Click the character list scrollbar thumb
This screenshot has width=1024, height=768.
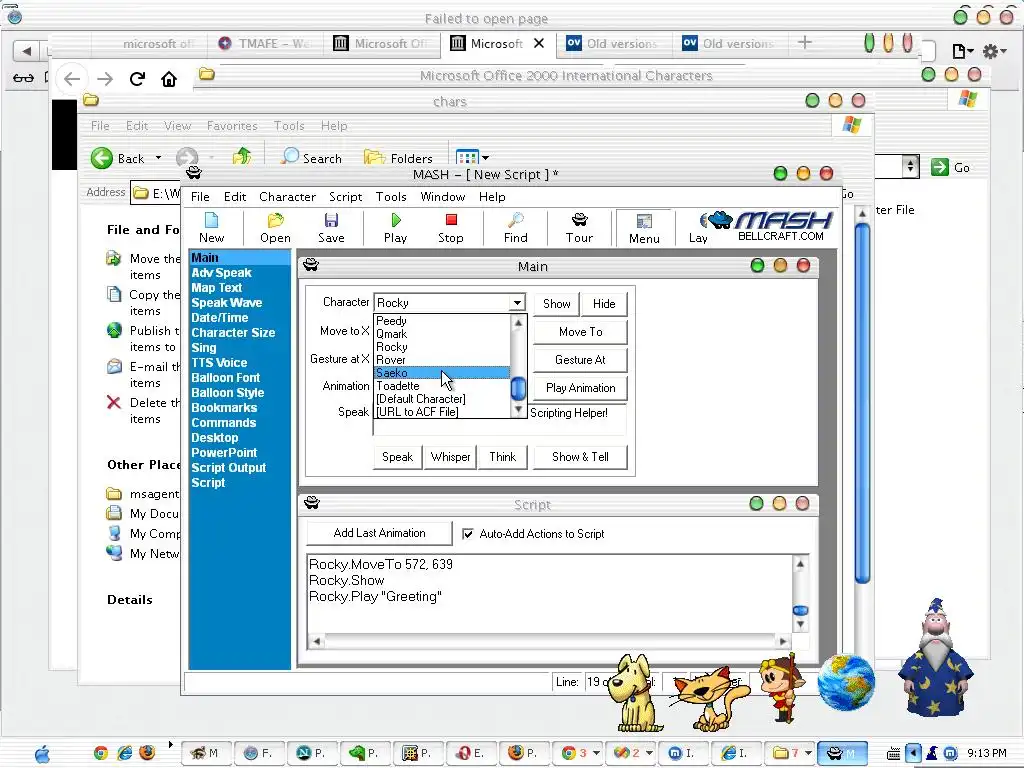click(x=518, y=389)
